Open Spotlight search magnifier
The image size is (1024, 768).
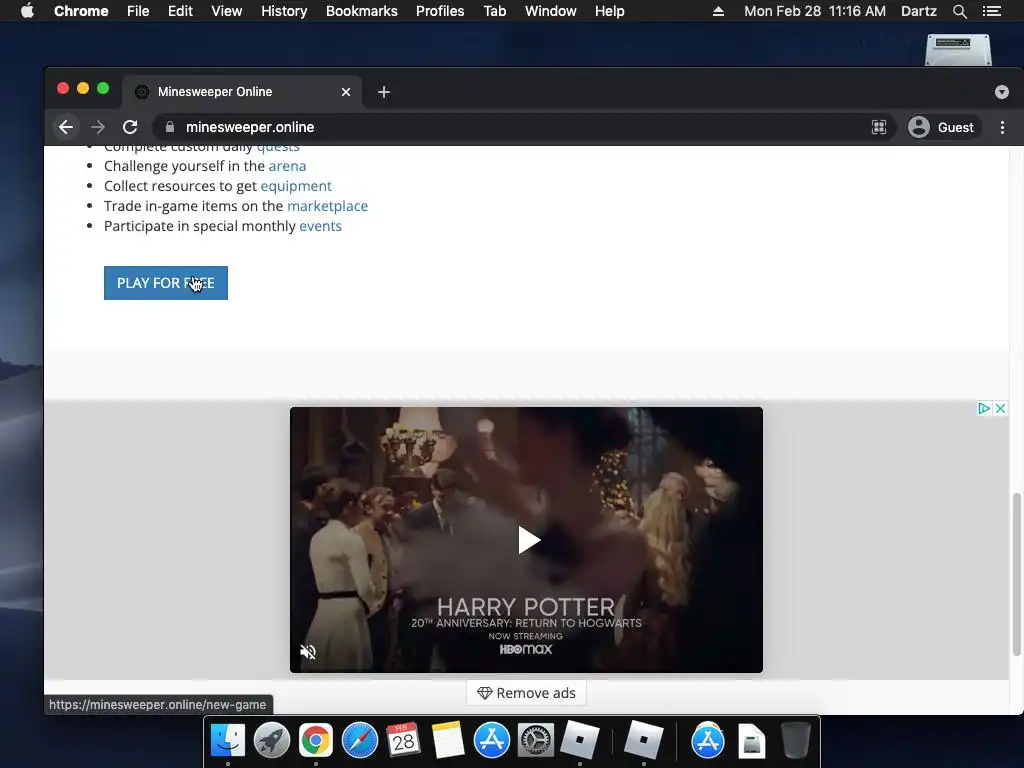[x=960, y=11]
